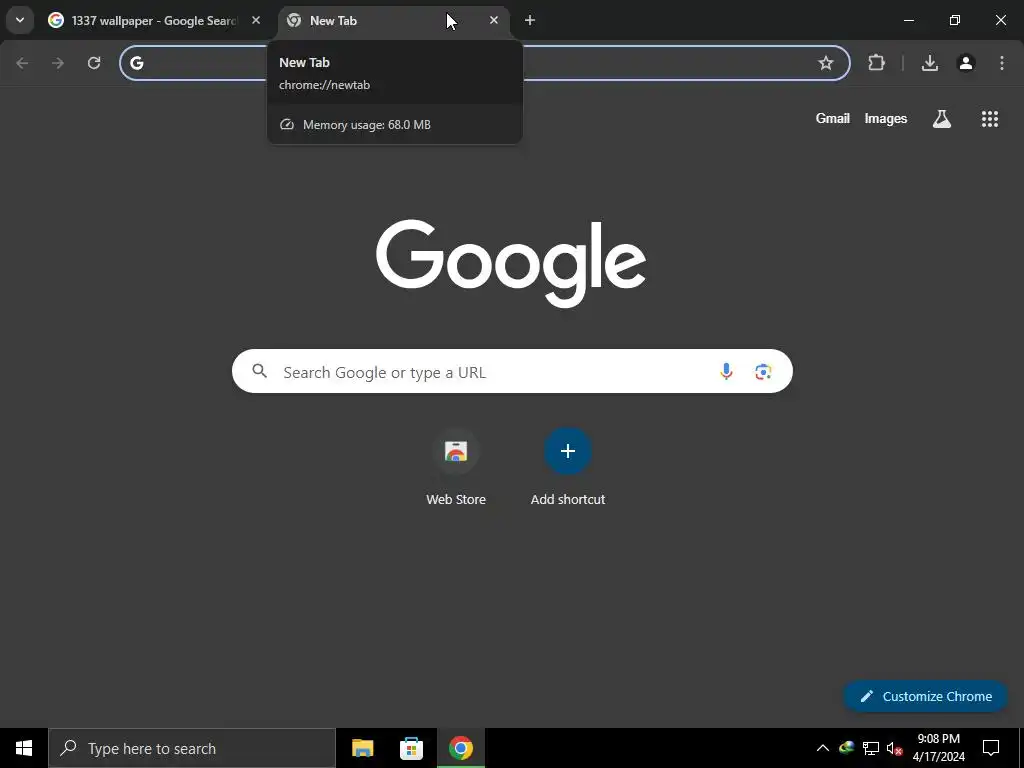Reload the page
Image resolution: width=1024 pixels, height=768 pixels.
point(94,63)
